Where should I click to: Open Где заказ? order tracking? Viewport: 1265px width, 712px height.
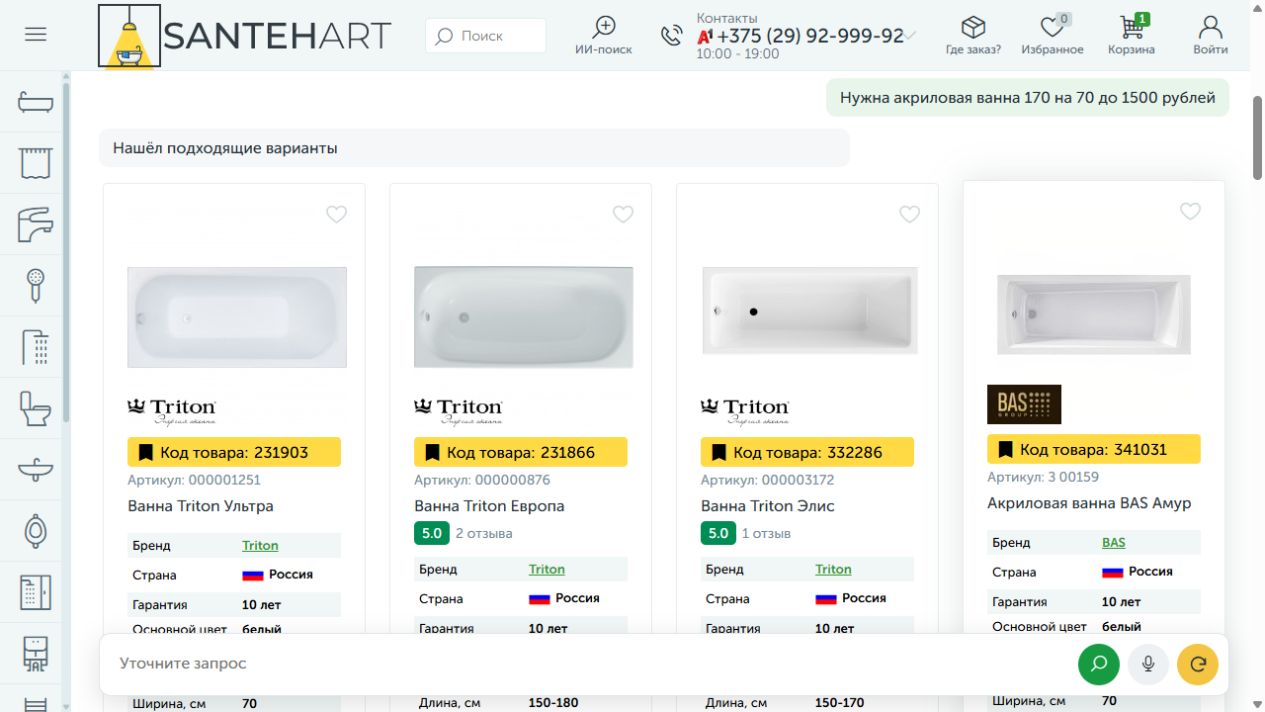coord(973,35)
